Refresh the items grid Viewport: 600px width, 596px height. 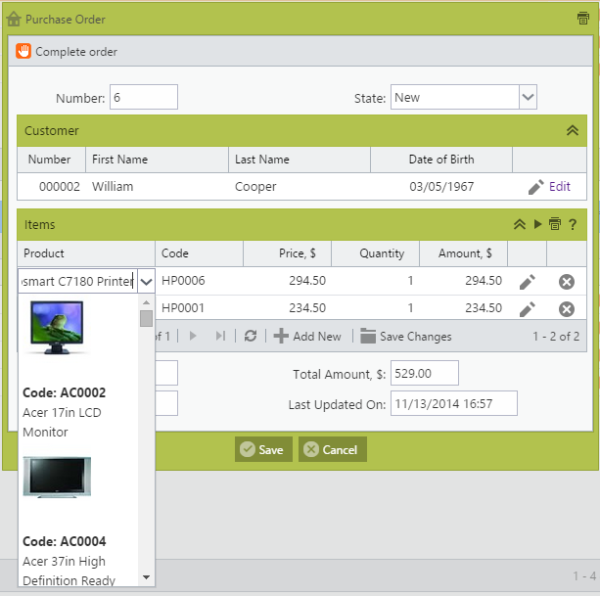pyautogui.click(x=250, y=336)
